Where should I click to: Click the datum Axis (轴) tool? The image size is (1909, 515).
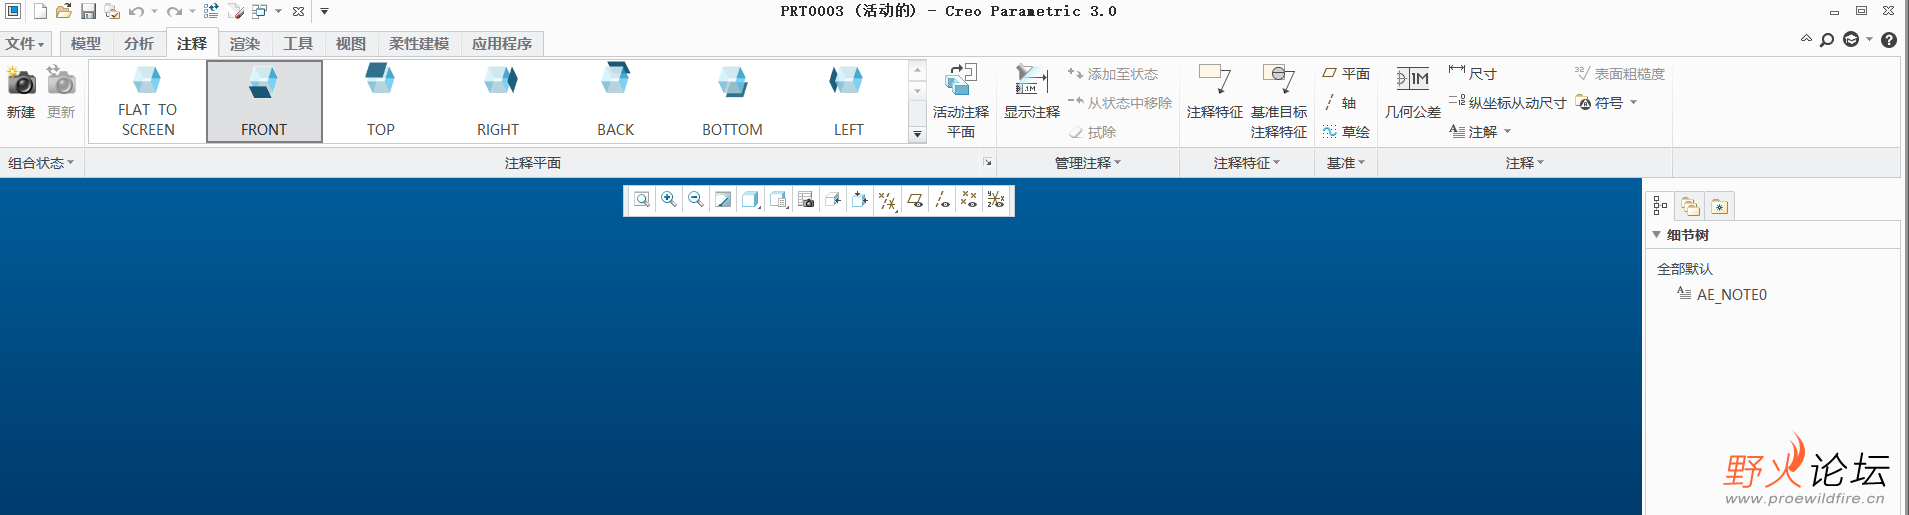[1340, 103]
